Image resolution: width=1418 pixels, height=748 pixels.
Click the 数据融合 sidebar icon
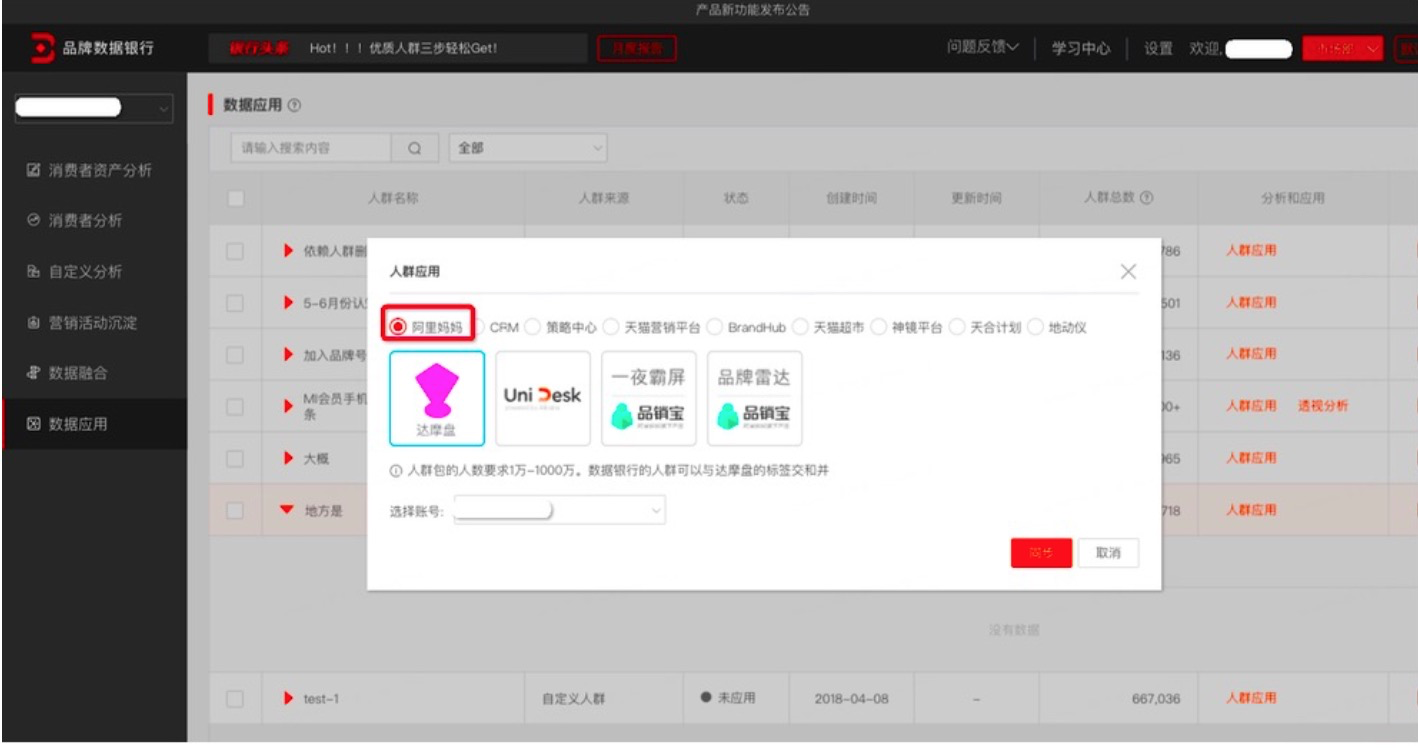point(33,373)
